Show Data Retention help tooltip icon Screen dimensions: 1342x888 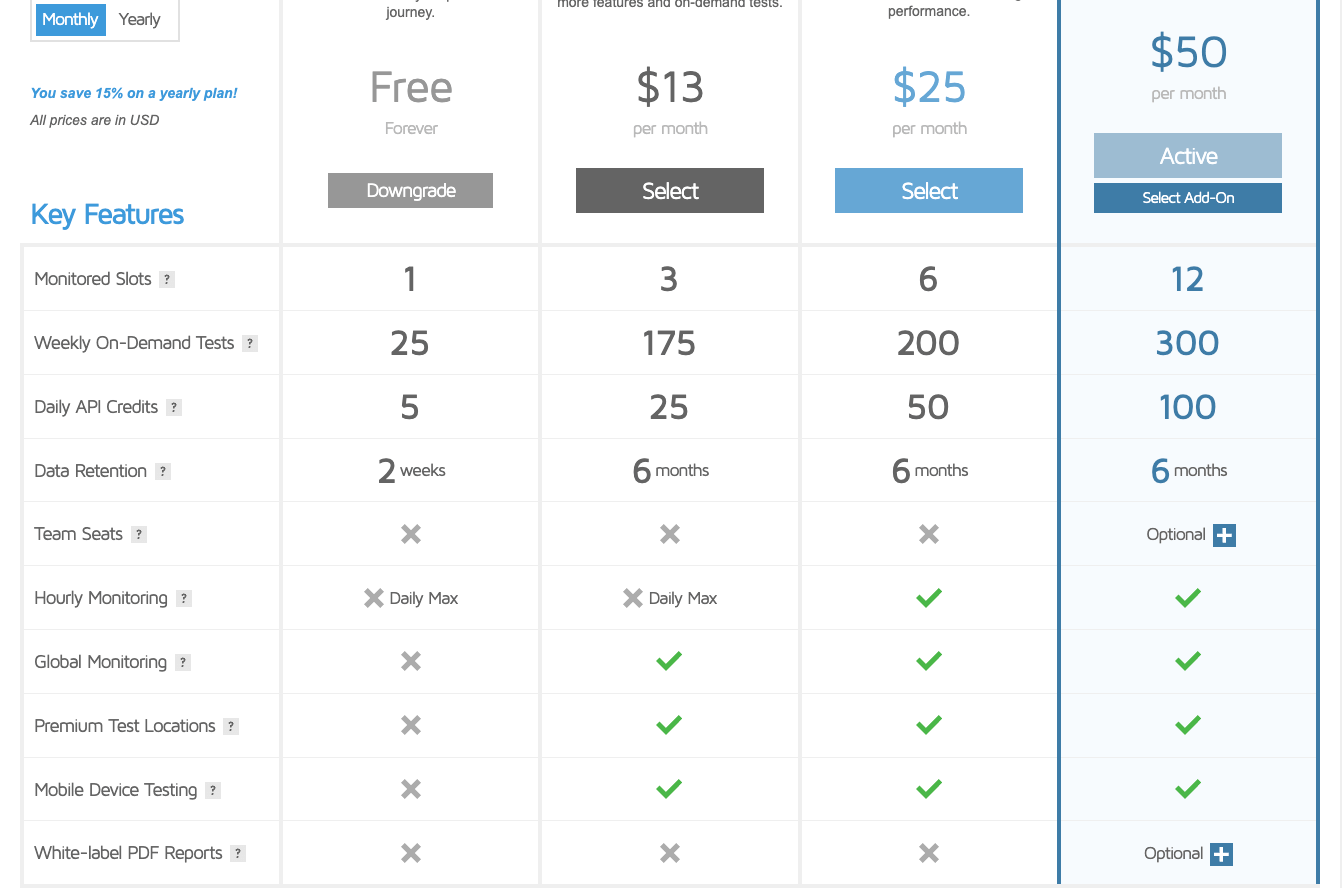tap(163, 471)
